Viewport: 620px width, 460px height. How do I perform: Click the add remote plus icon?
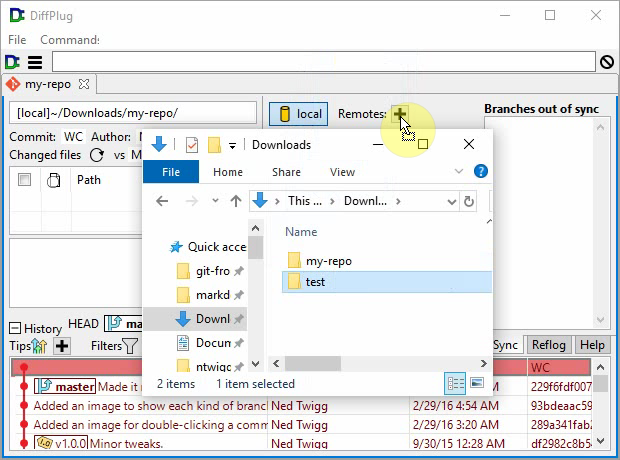(x=399, y=114)
